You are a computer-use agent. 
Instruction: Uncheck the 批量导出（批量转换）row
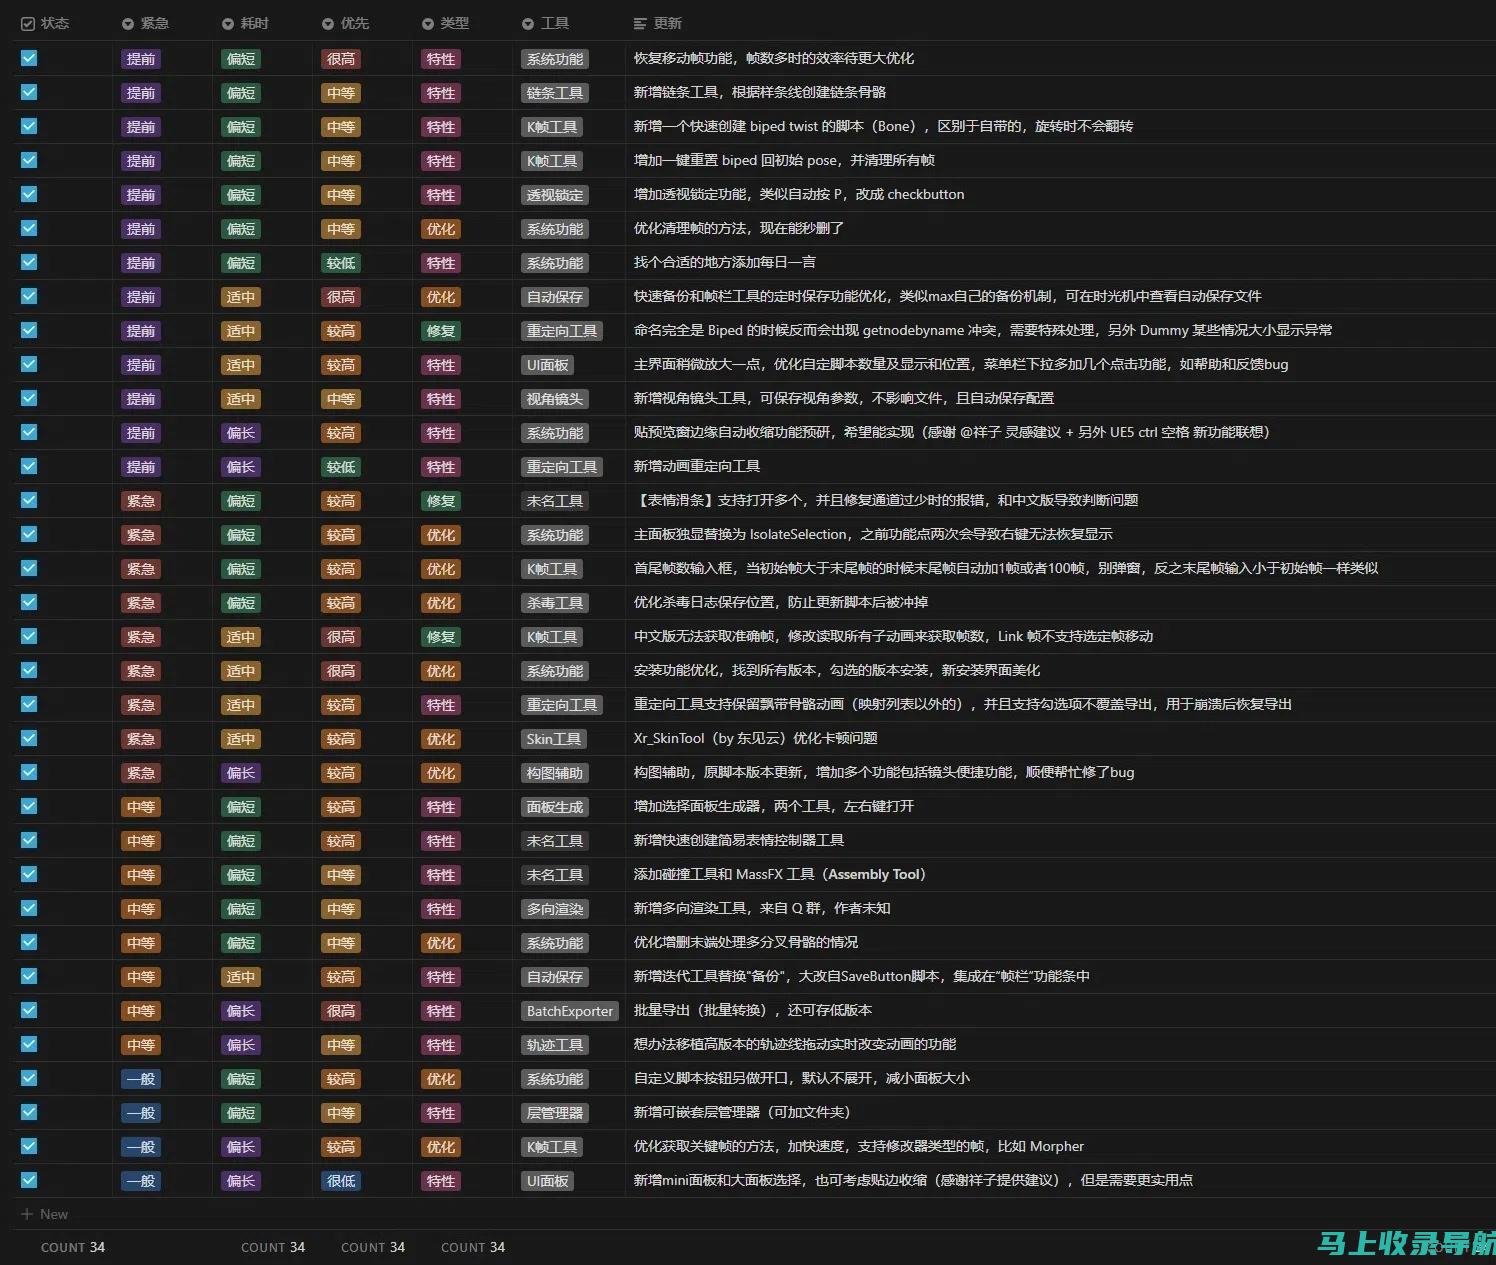click(29, 1010)
